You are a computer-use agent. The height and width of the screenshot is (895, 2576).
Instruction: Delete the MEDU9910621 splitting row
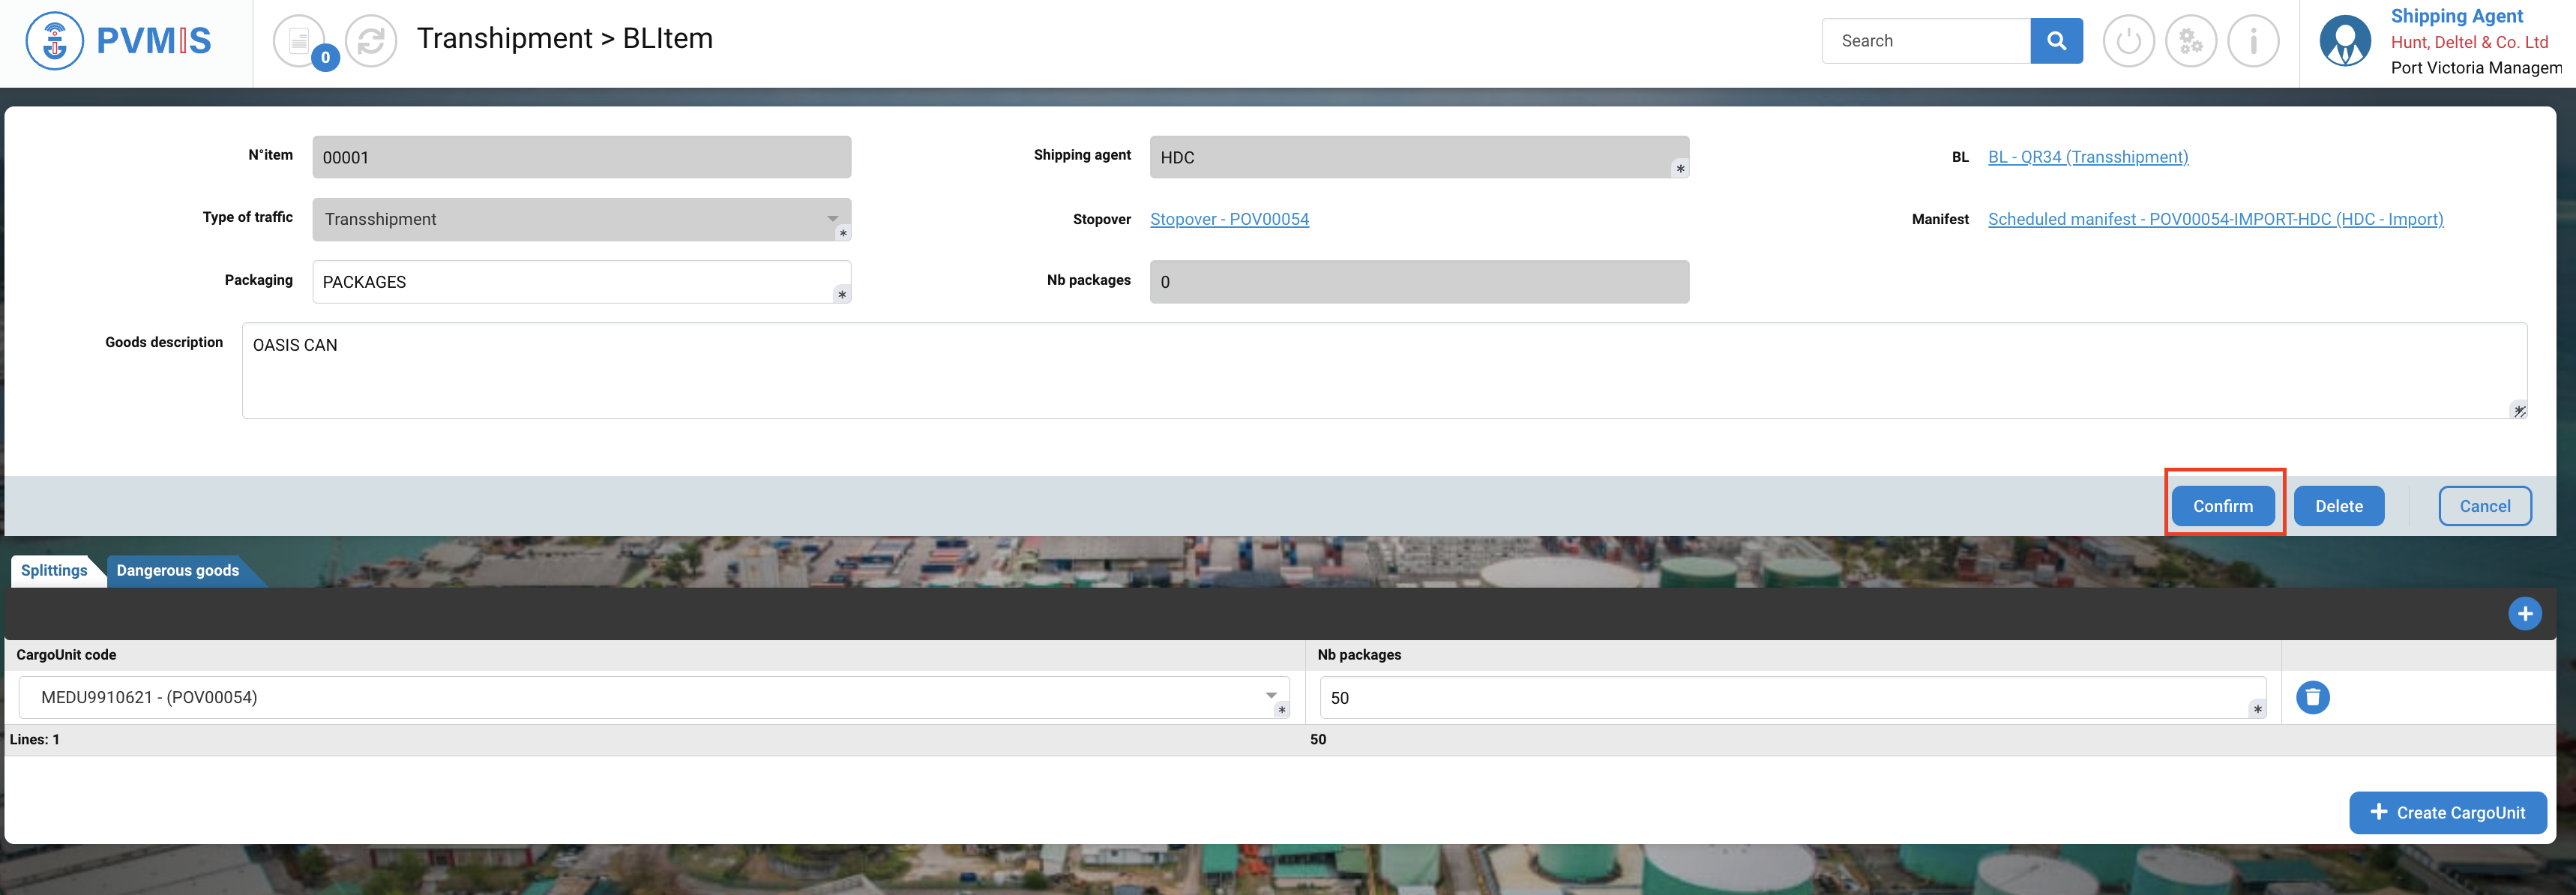click(x=2312, y=697)
